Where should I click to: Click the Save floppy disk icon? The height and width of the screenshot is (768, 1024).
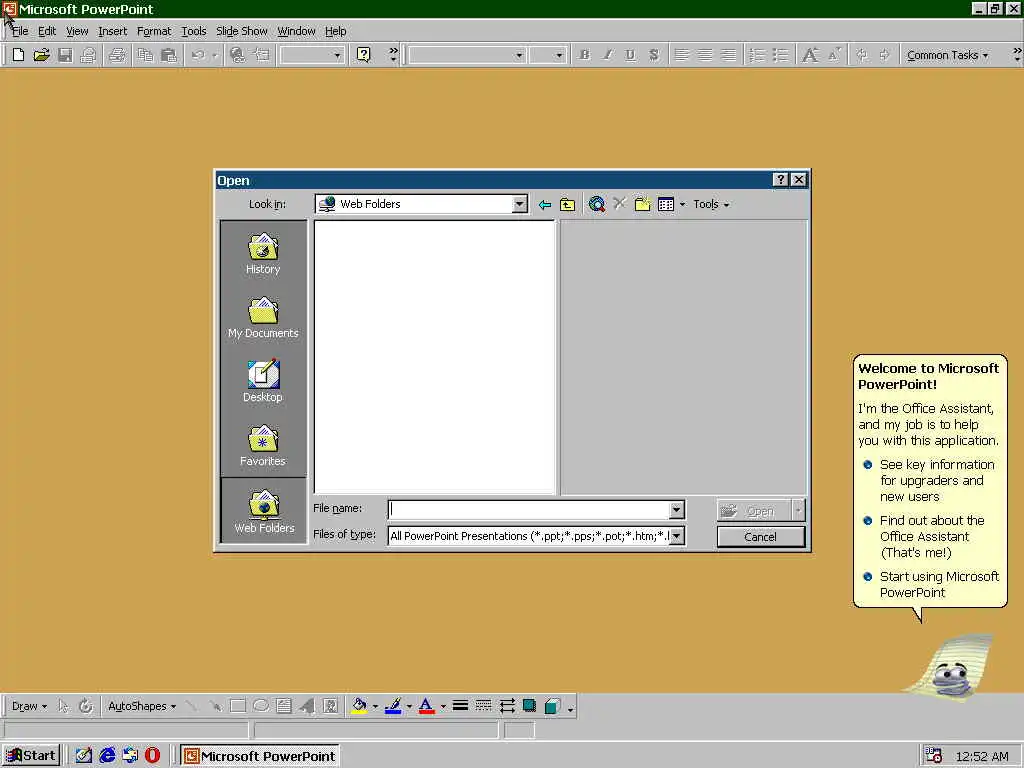pyautogui.click(x=65, y=55)
